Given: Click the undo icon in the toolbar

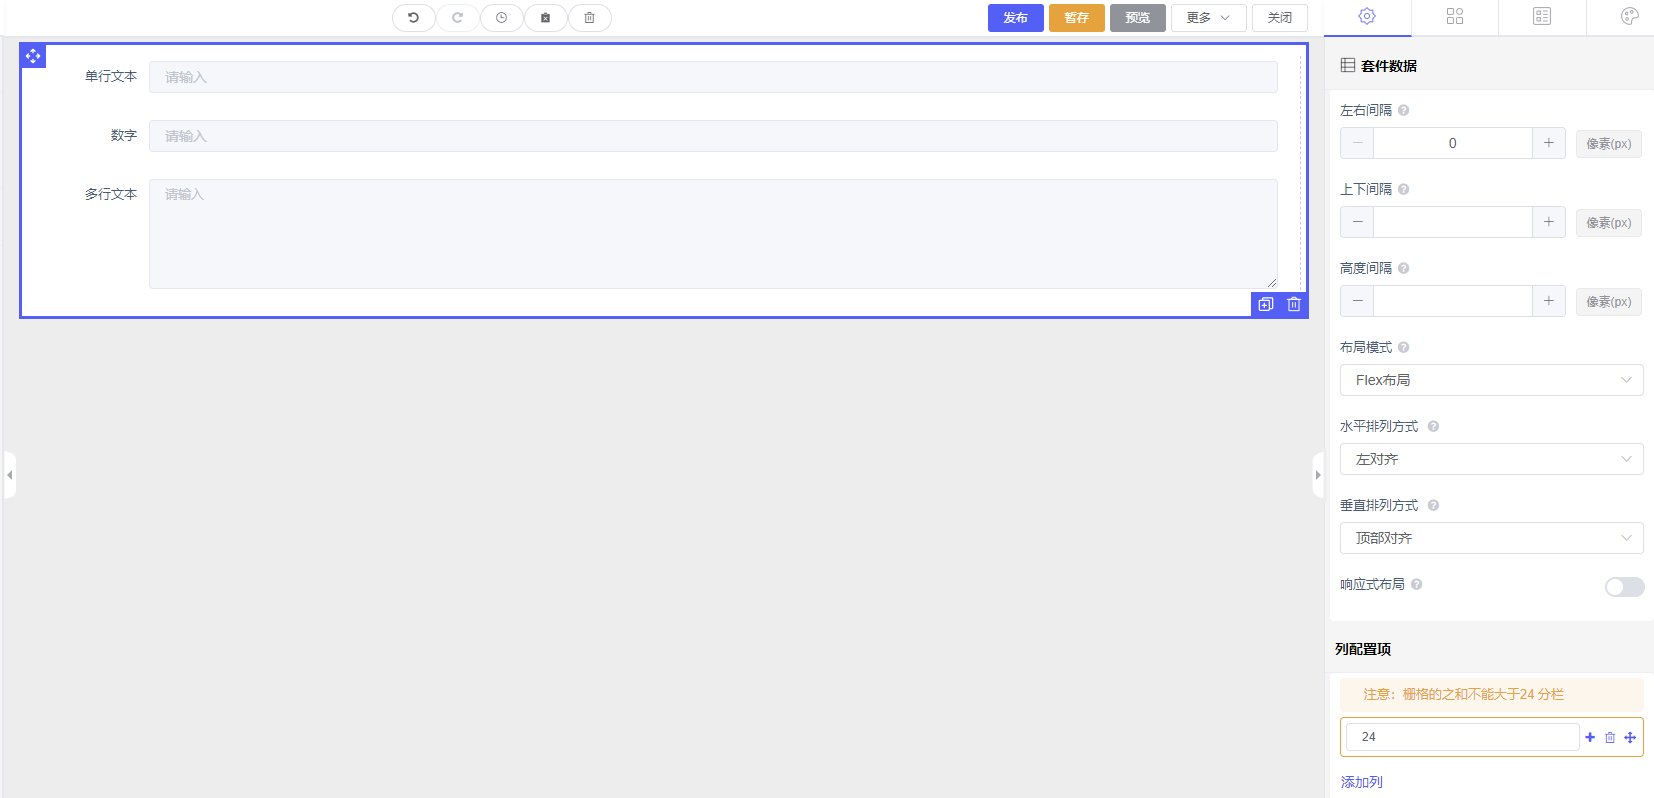Looking at the screenshot, I should point(413,18).
